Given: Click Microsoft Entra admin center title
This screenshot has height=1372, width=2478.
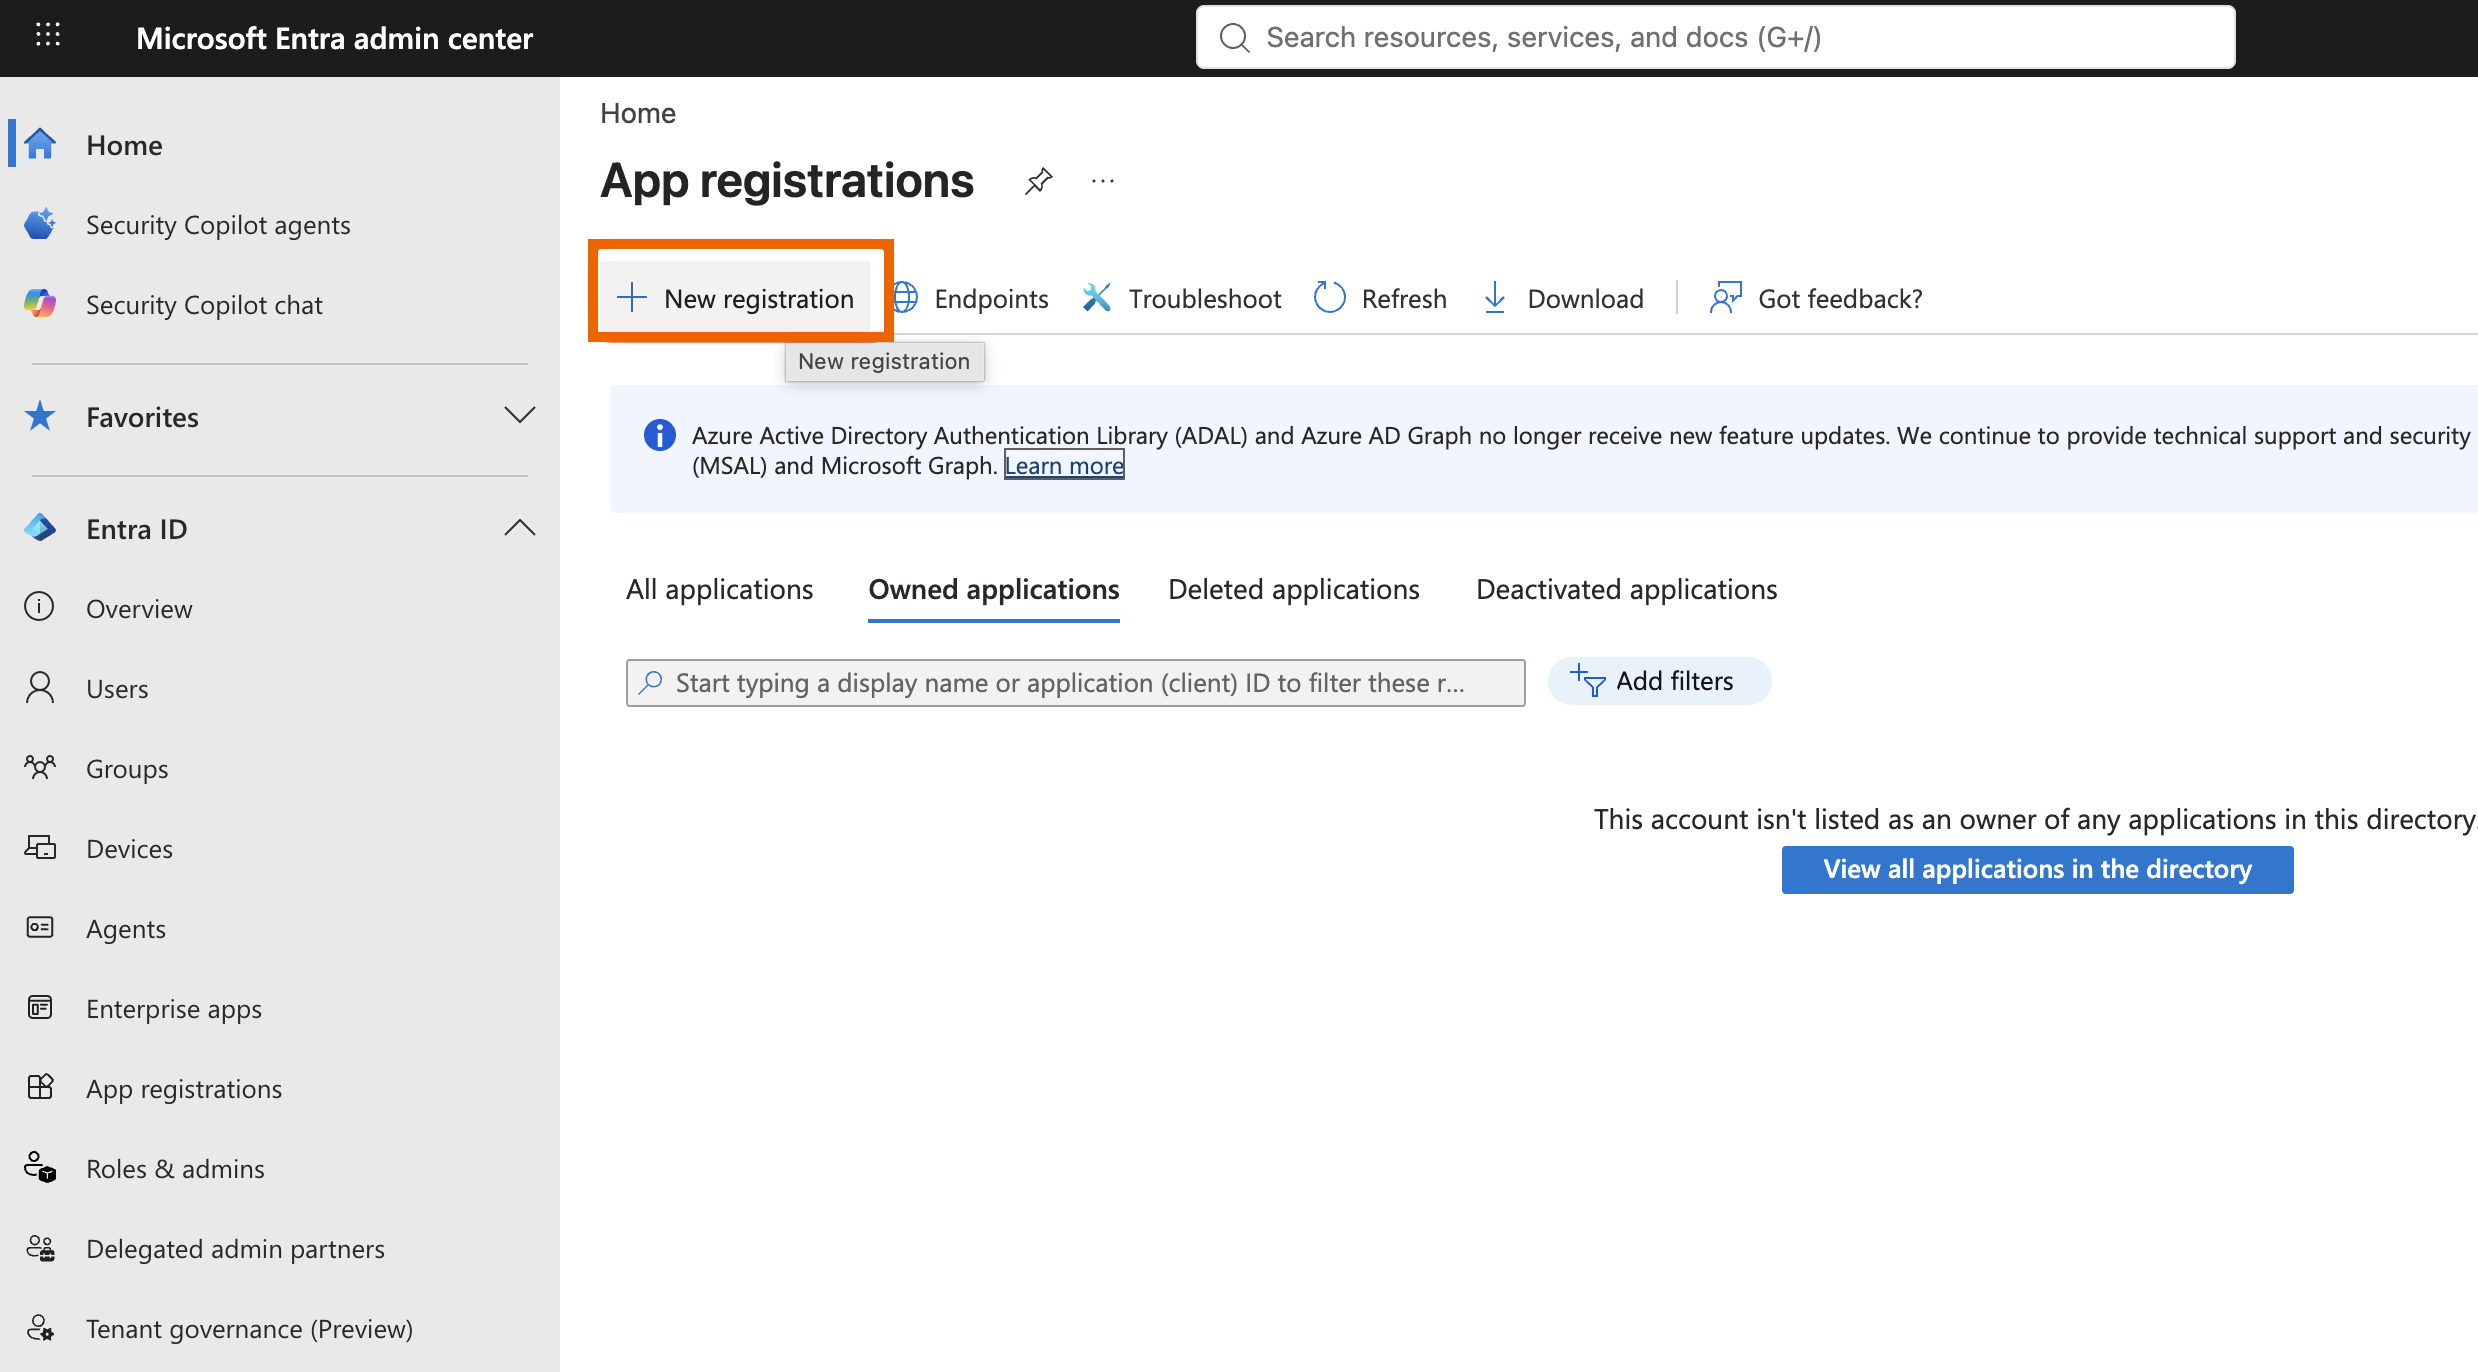Looking at the screenshot, I should click(334, 38).
